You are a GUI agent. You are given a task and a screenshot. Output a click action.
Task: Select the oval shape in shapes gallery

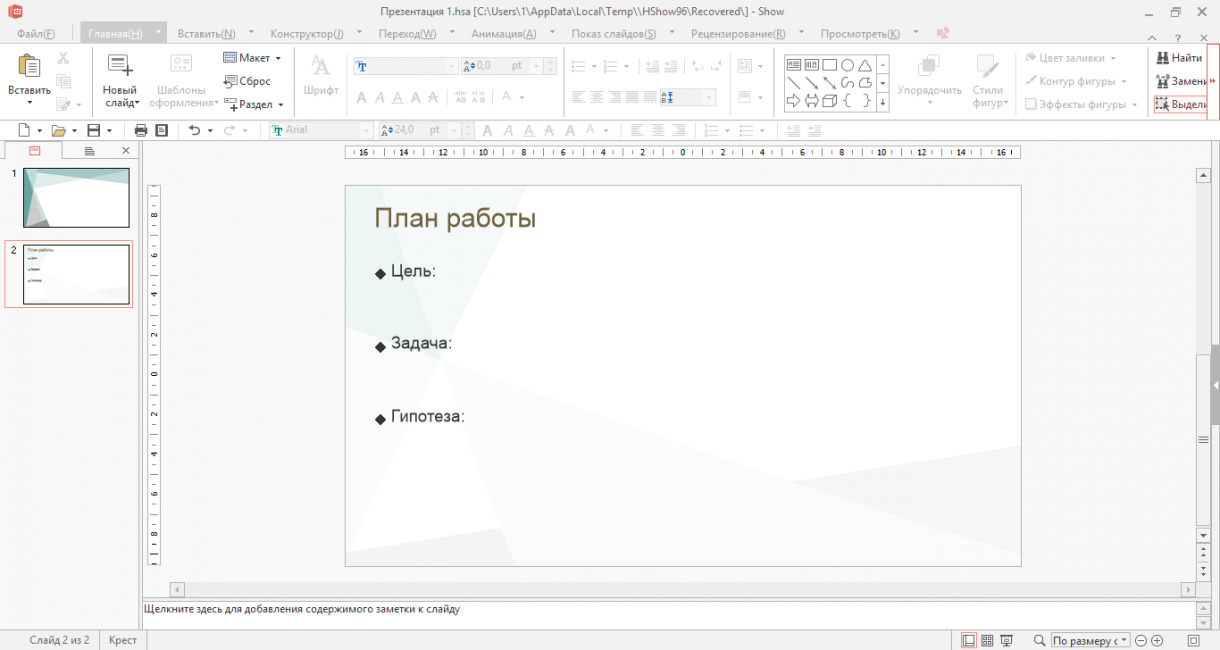(x=847, y=65)
